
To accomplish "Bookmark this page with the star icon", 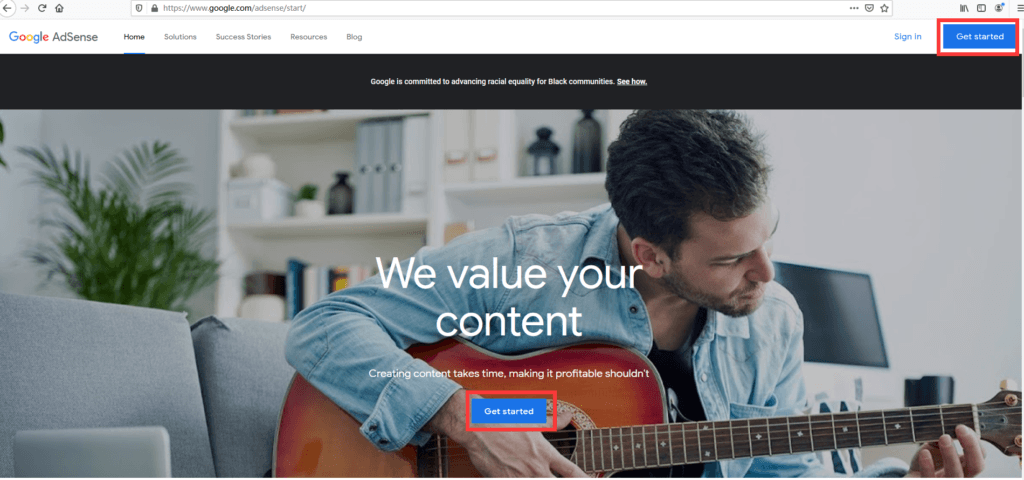I will 884,8.
